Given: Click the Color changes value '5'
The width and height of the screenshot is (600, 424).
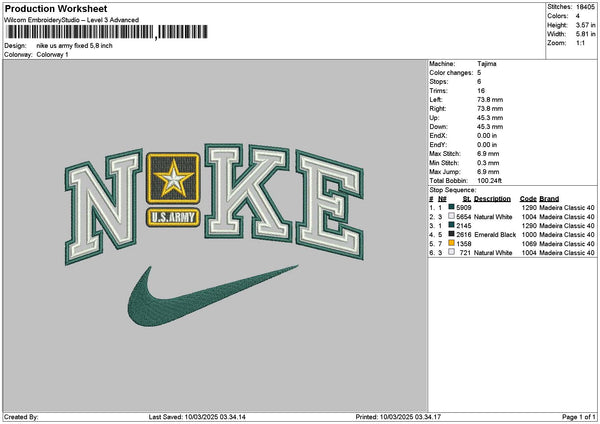Looking at the screenshot, I should (x=479, y=73).
